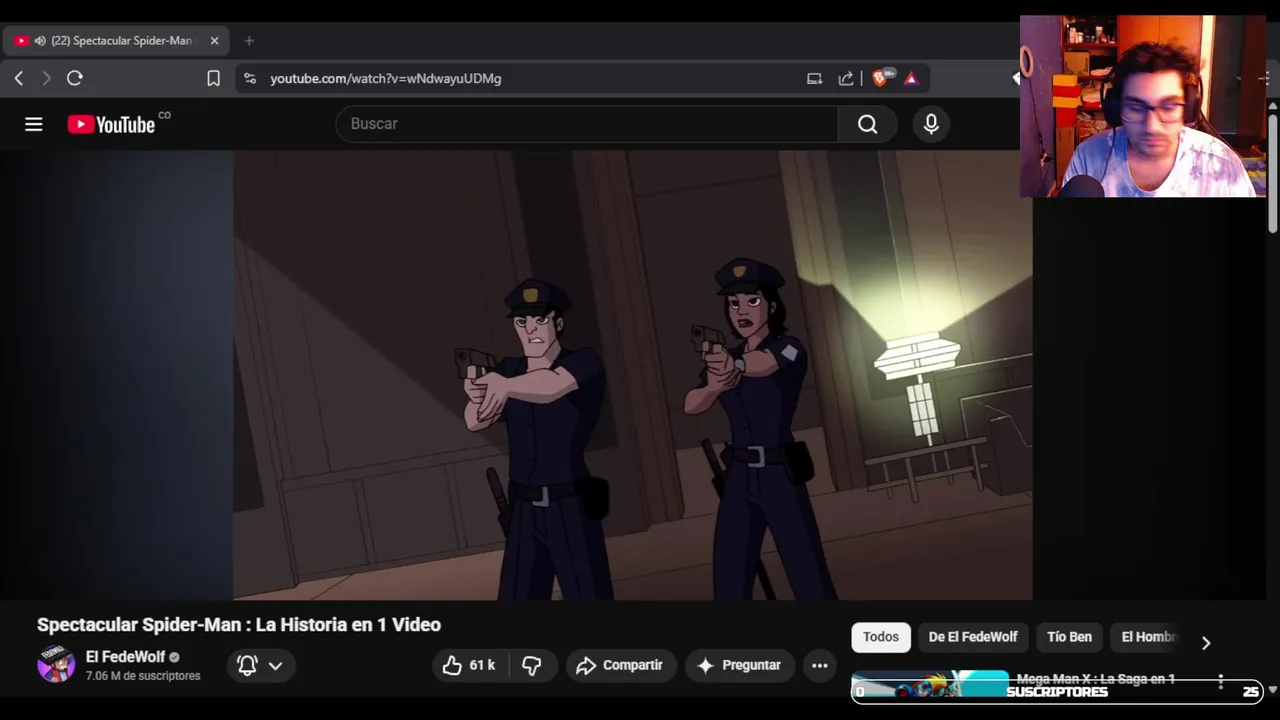
Task: Open the YouTube hamburger guide menu
Action: [34, 124]
